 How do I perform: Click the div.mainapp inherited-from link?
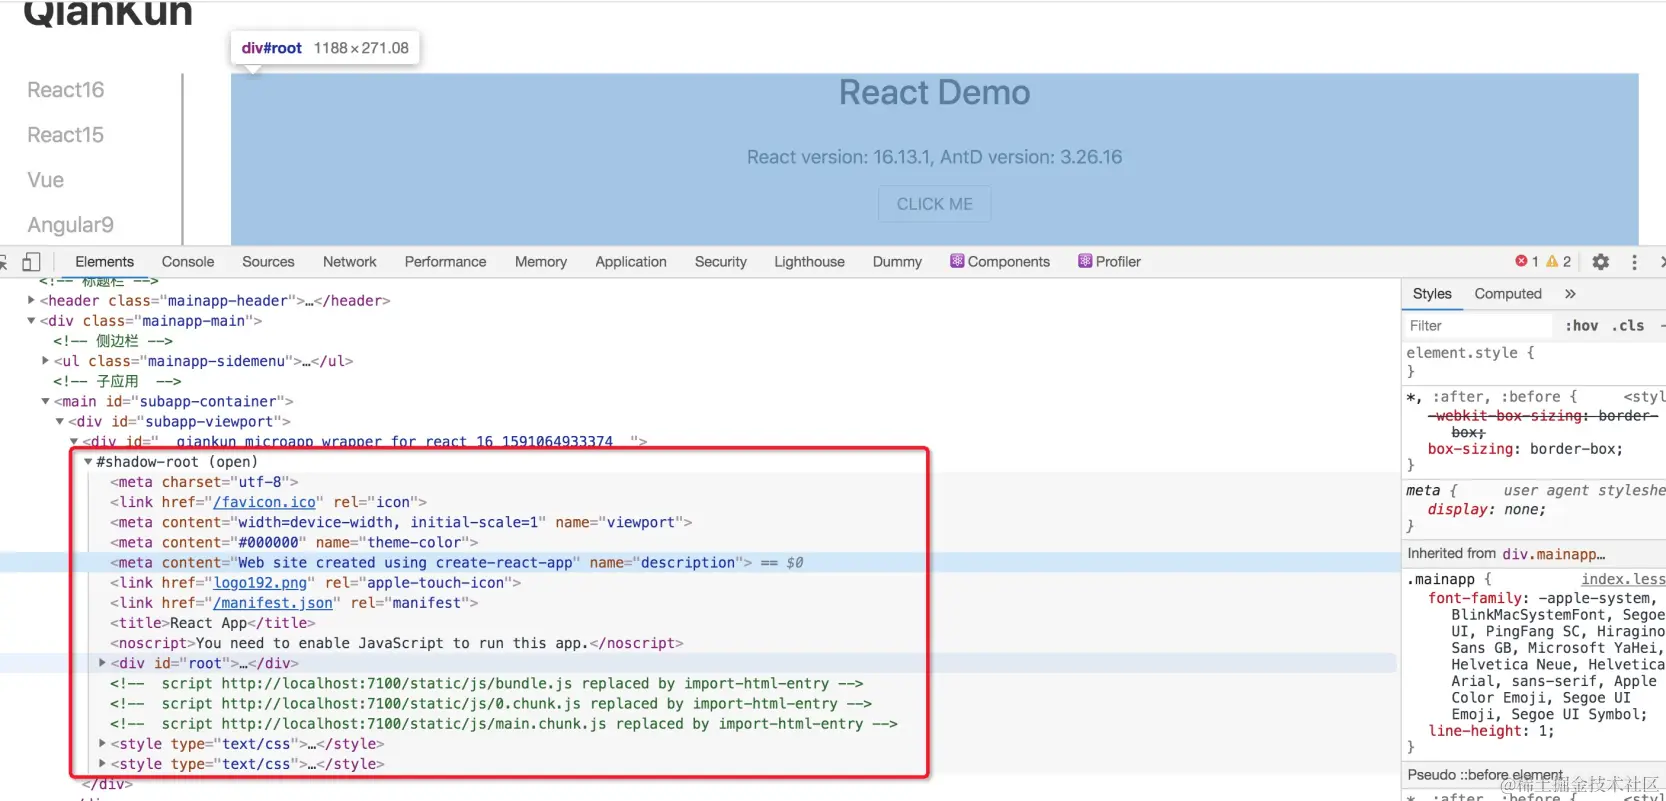[x=1553, y=554]
